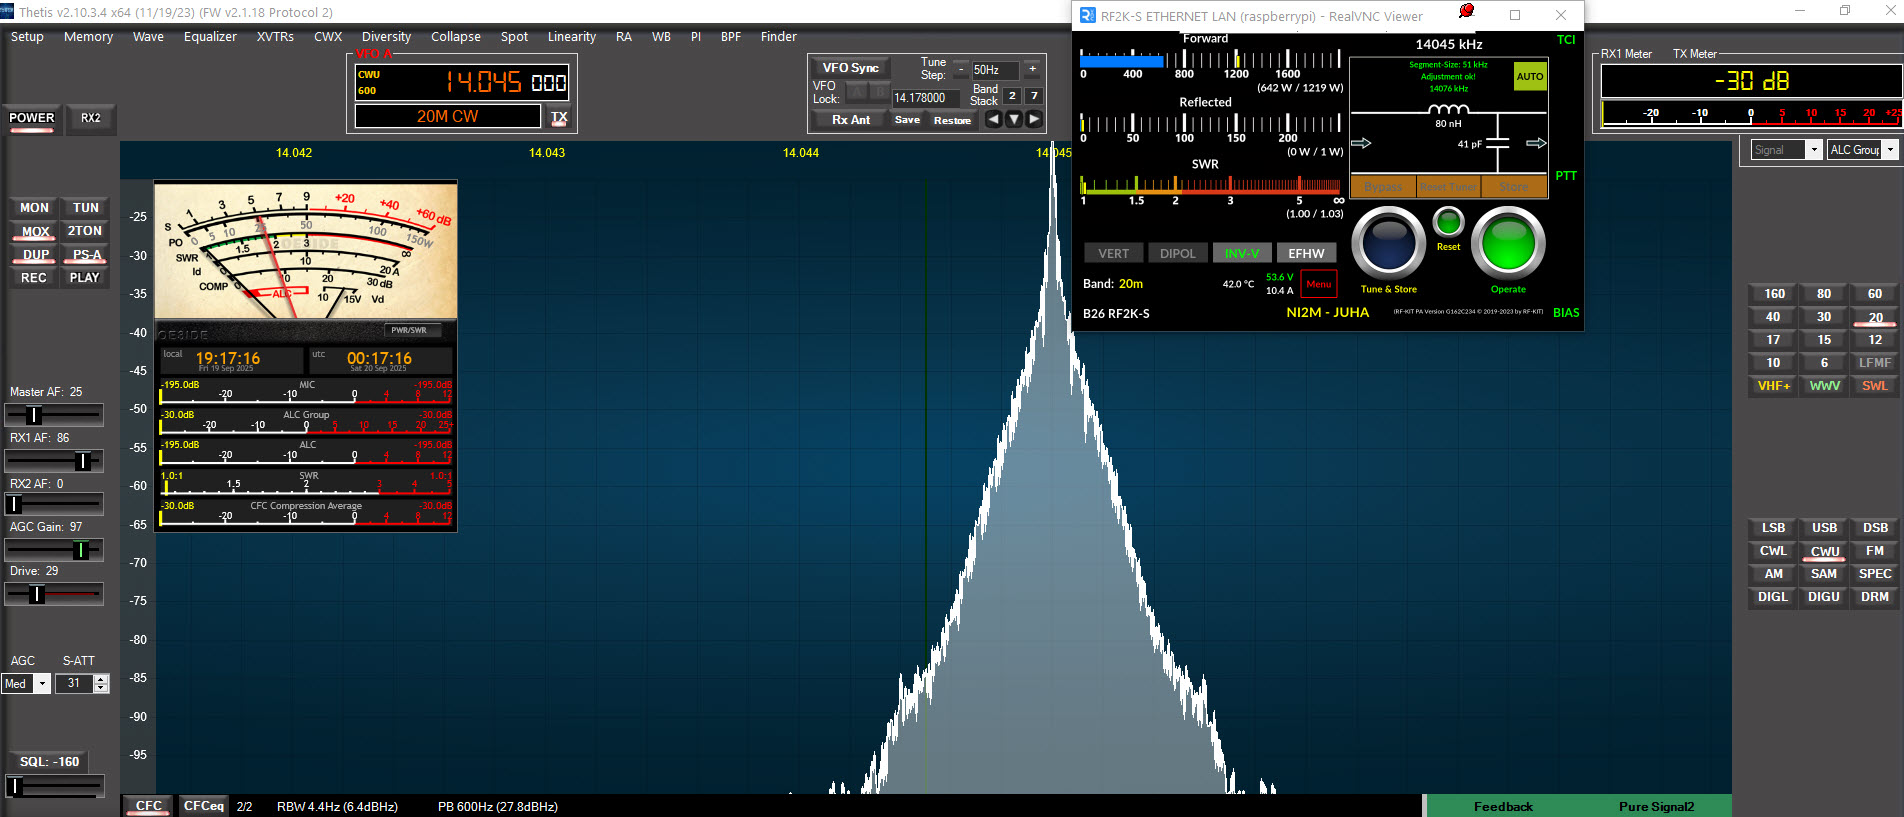1904x817 pixels.
Task: Select DIGU mode
Action: coord(1824,597)
